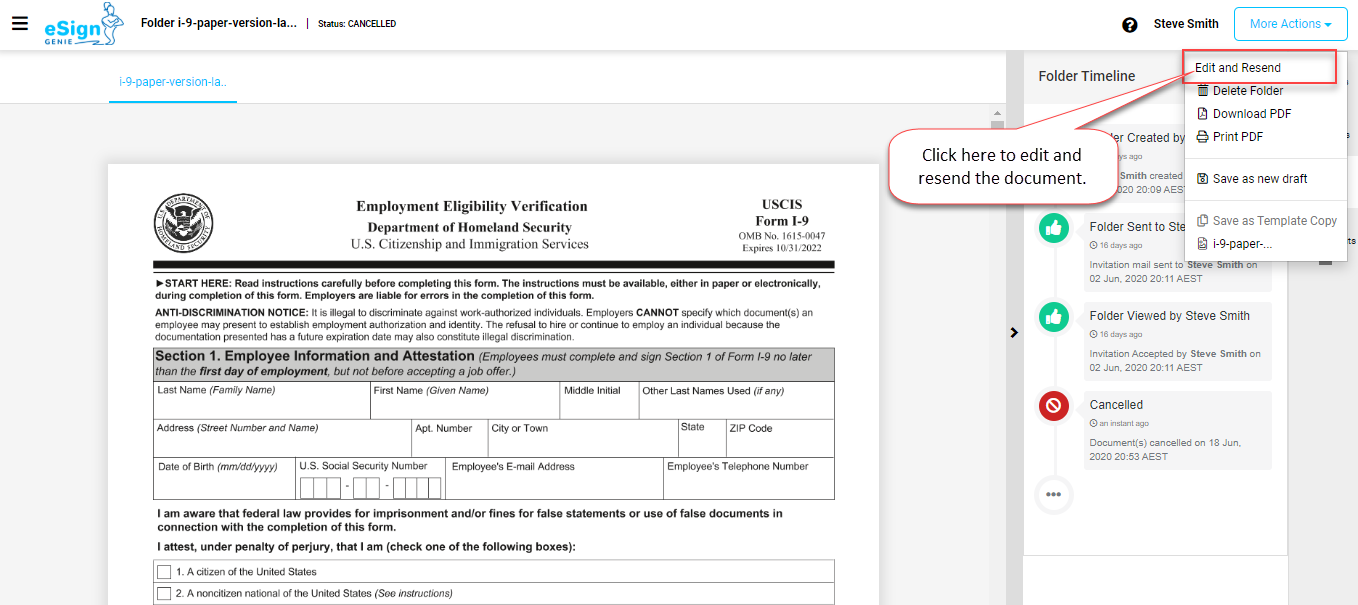Click the disk icon beside Save as new draft
This screenshot has height=605, width=1358.
pyautogui.click(x=1203, y=179)
